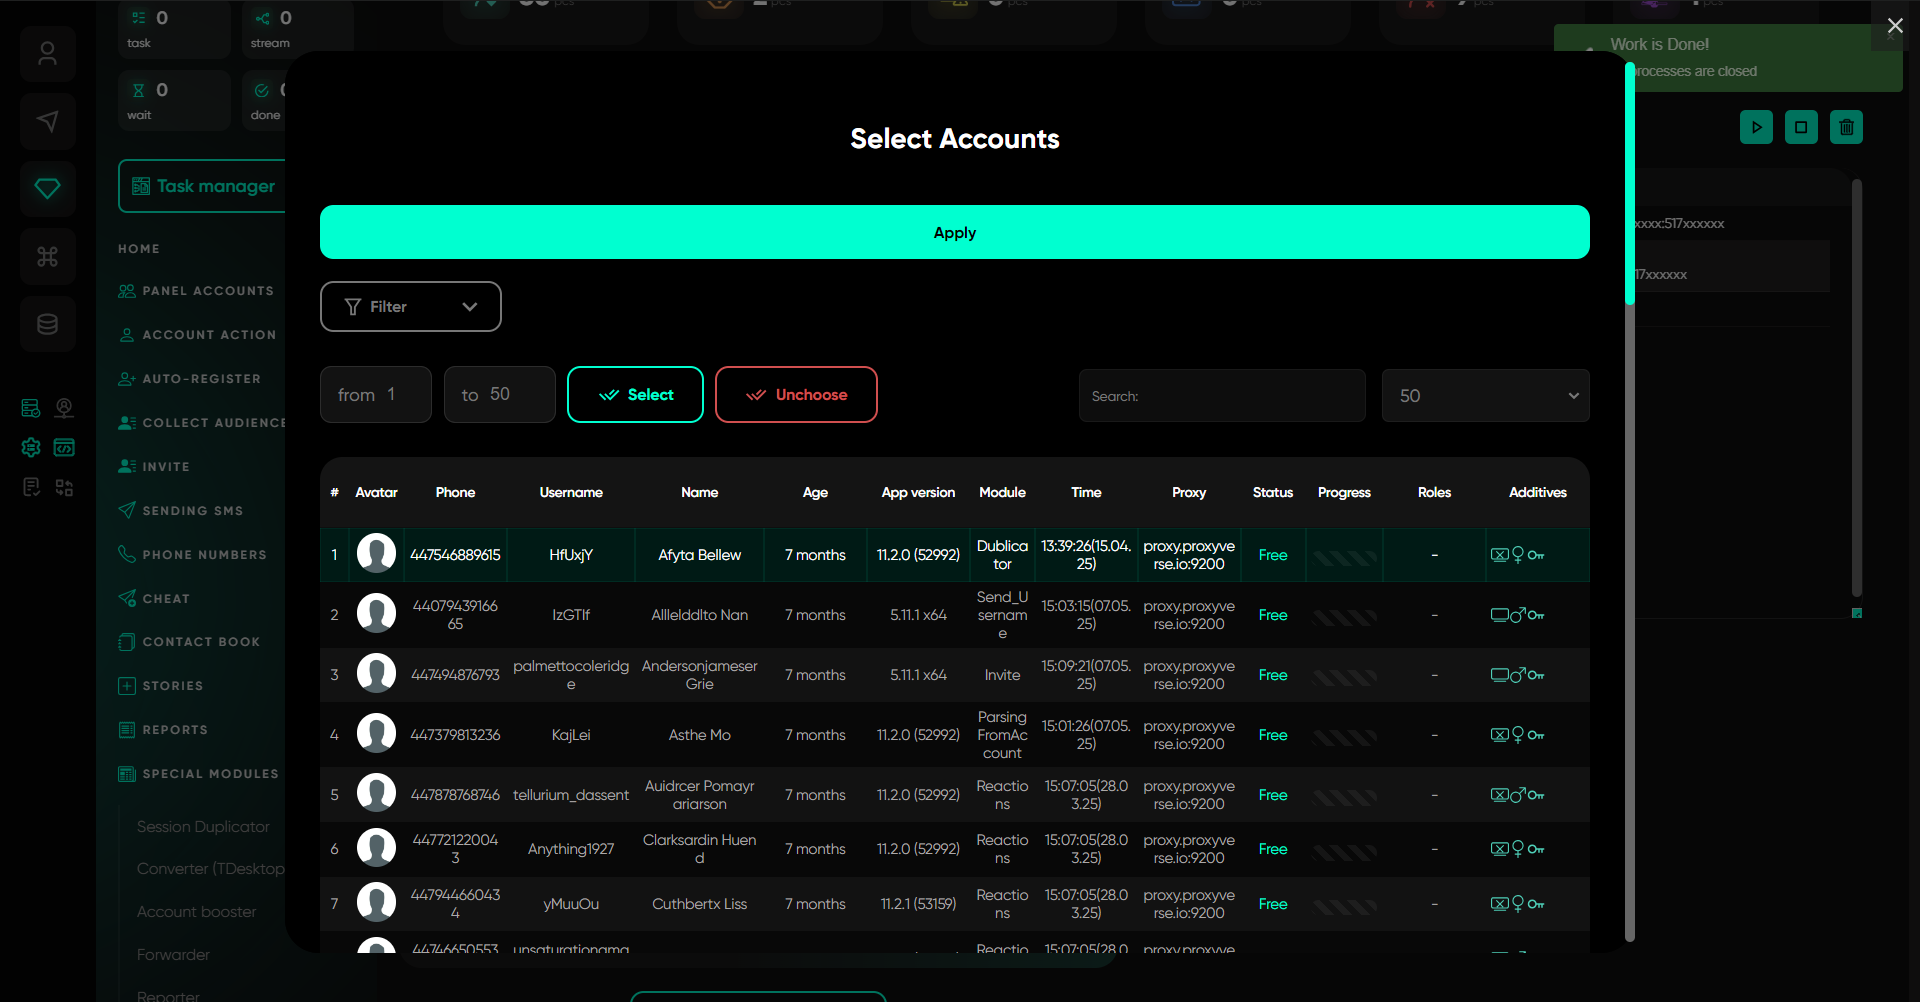Click the paper plane sidebar icon
Viewport: 1920px width, 1002px height.
47,122
